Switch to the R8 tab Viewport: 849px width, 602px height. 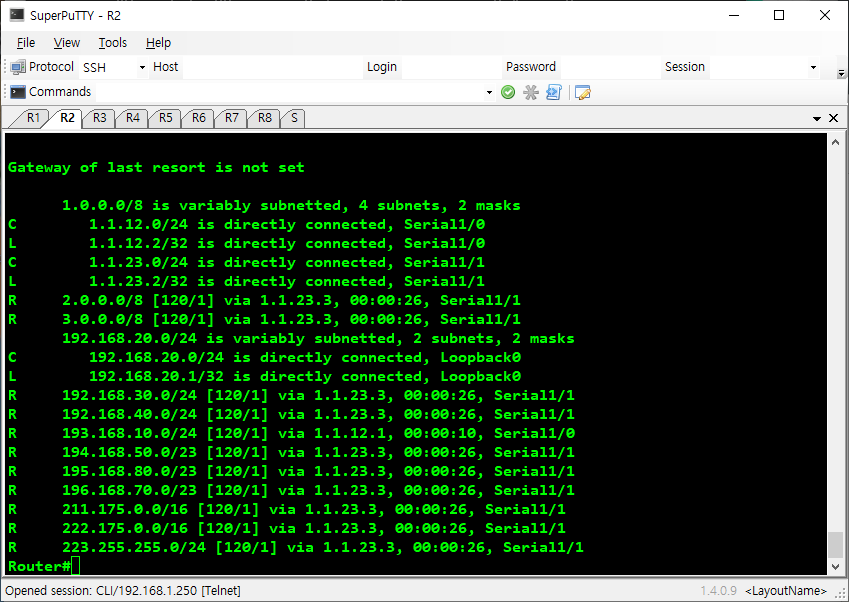pos(265,118)
